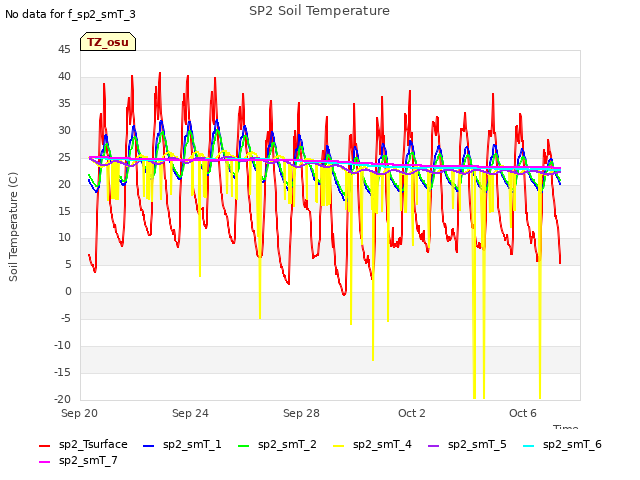Viewport: 640px width, 480px height.
Task: Click the purple sp2_smT_5 legend marker
Action: [x=433, y=446]
